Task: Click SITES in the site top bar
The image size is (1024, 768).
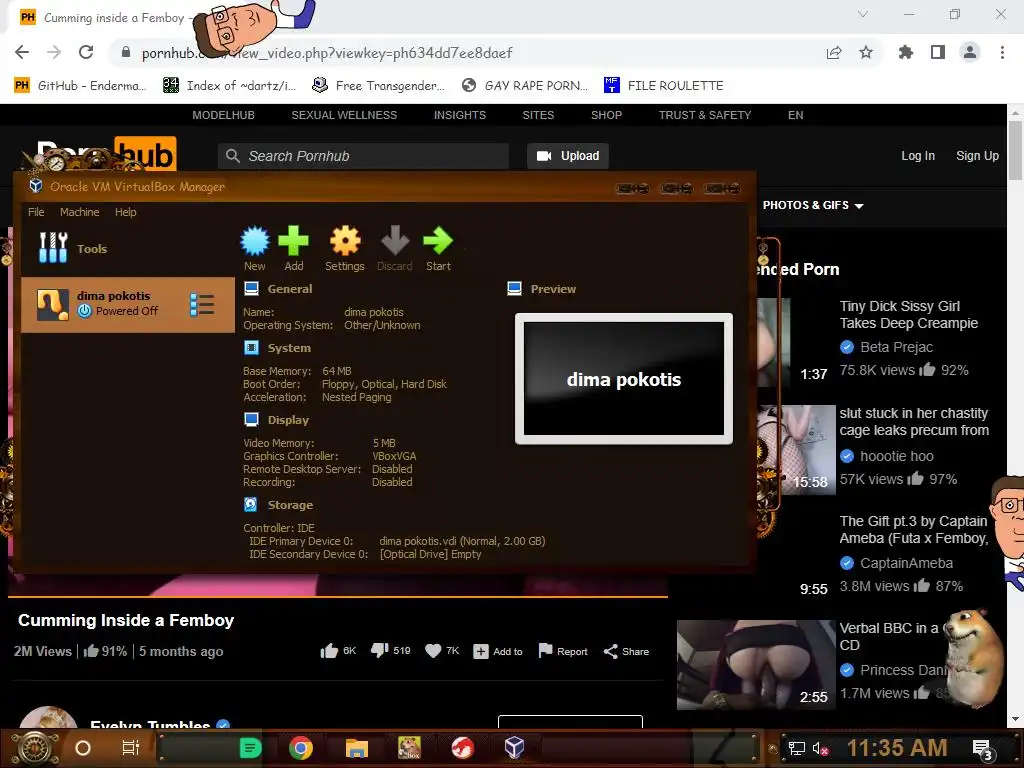Action: 538,115
